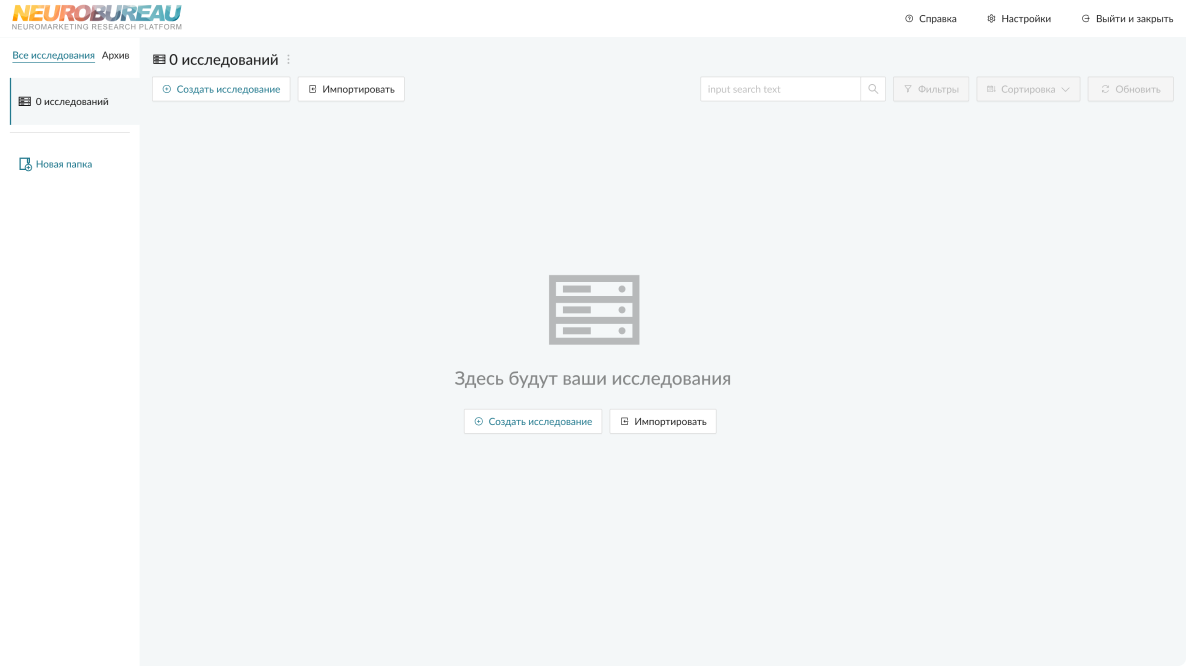Click the magnifier search icon button
This screenshot has height=666, width=1186.
873,89
